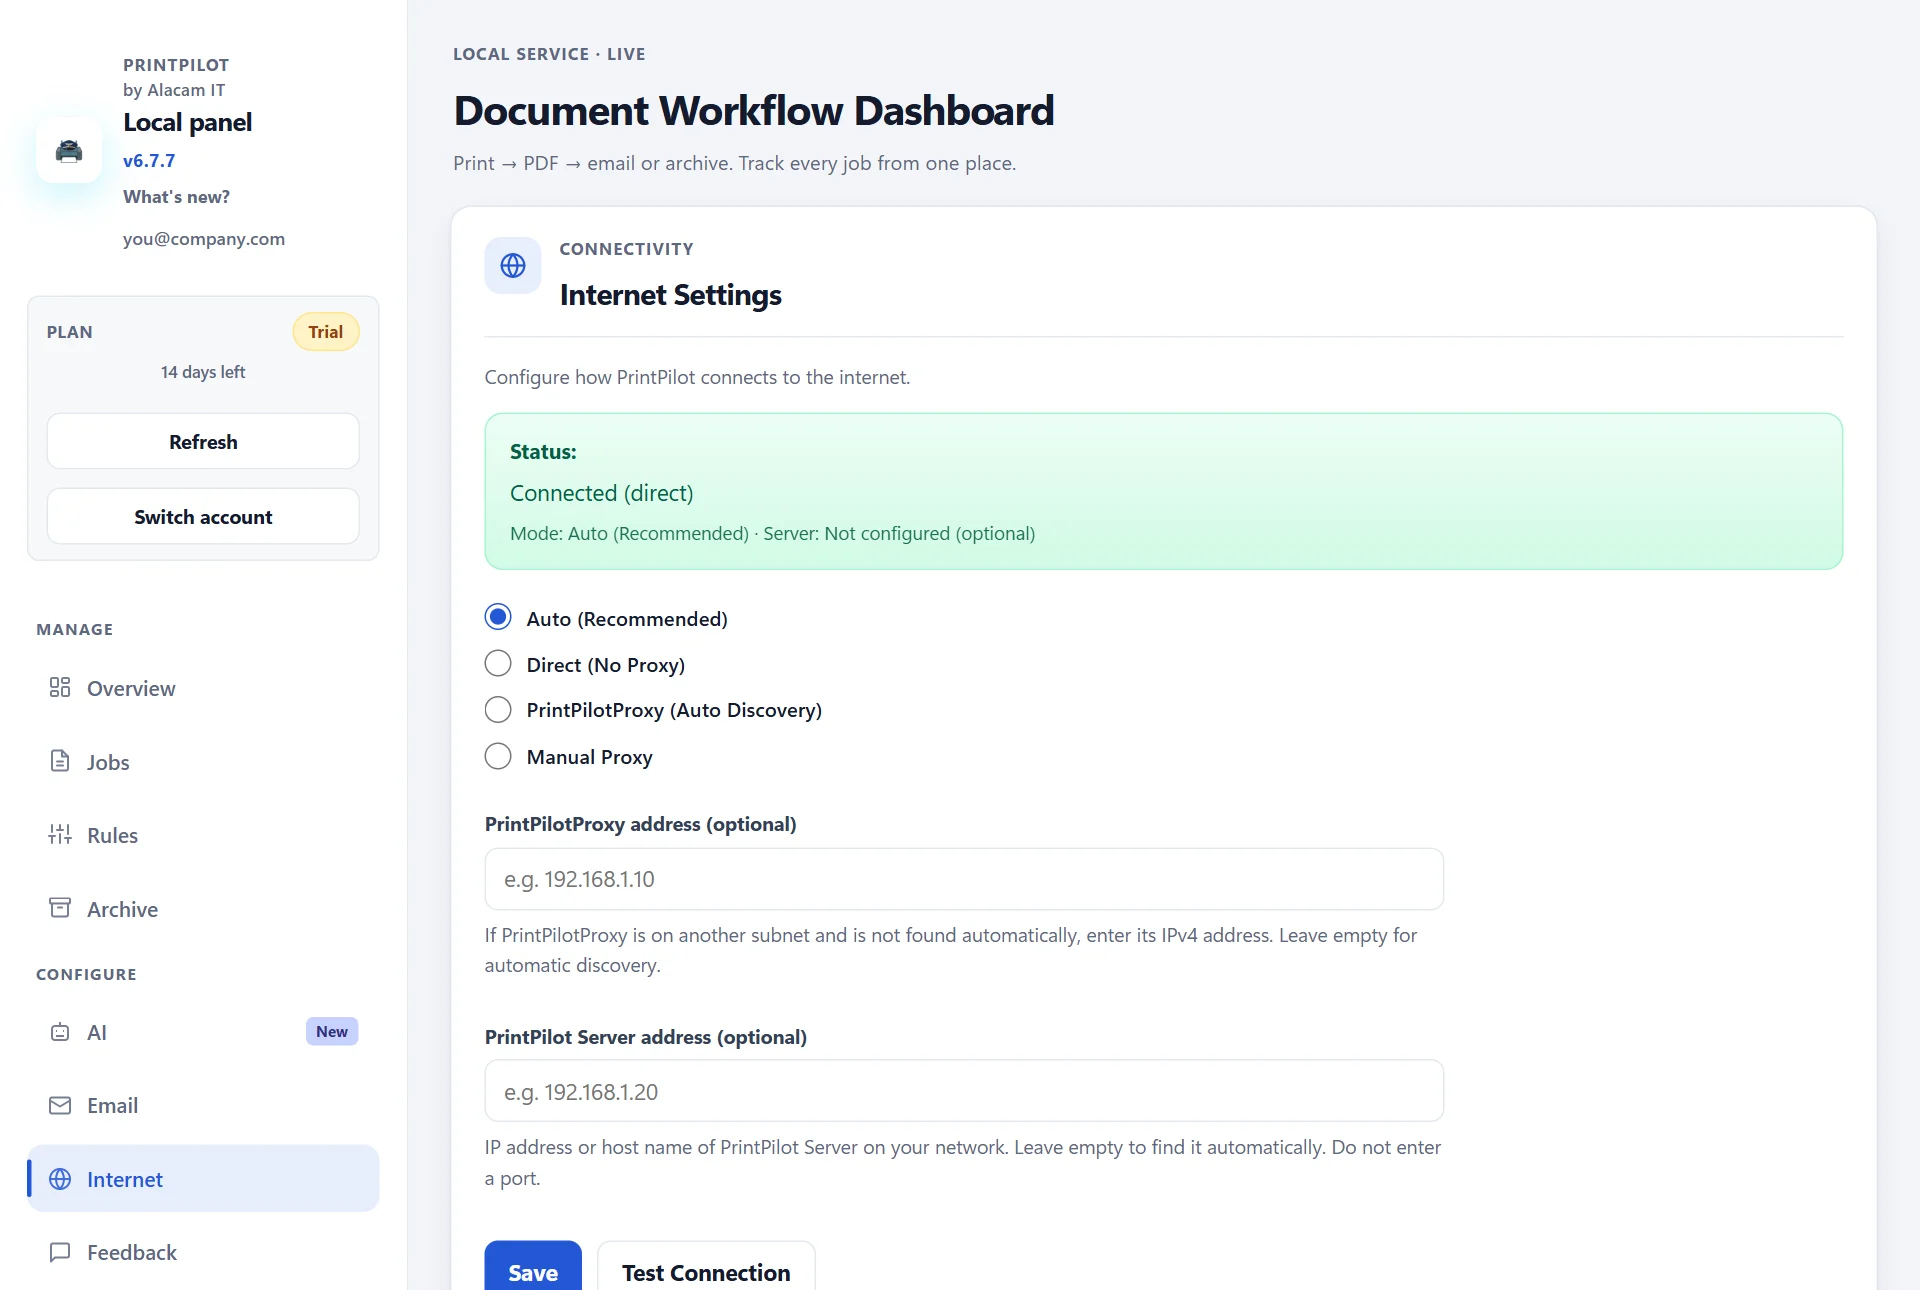Click the Rules sliders icon
The width and height of the screenshot is (1920, 1290).
point(60,835)
